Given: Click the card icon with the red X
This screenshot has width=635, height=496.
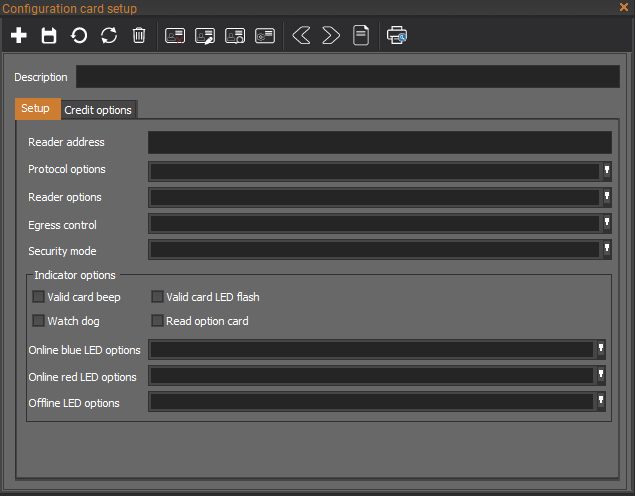Looking at the screenshot, I should point(175,36).
